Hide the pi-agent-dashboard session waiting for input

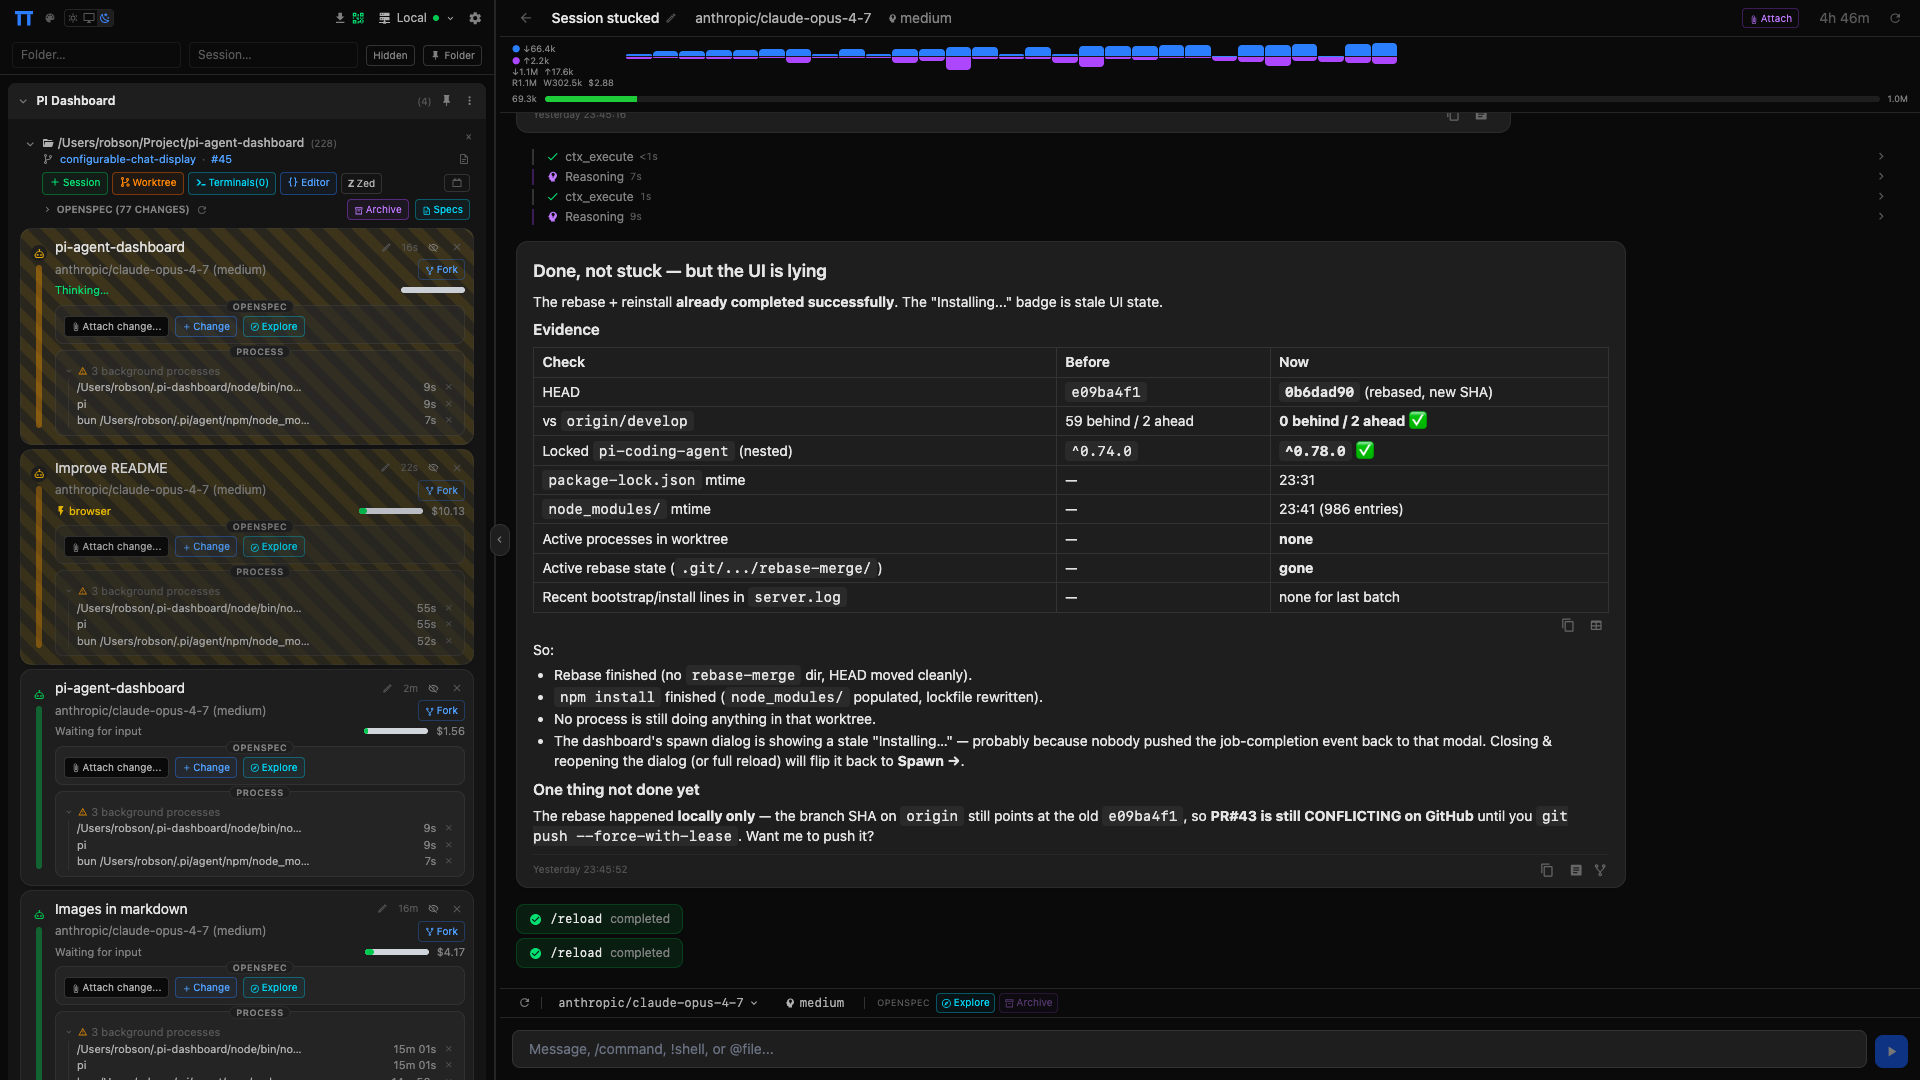434,689
